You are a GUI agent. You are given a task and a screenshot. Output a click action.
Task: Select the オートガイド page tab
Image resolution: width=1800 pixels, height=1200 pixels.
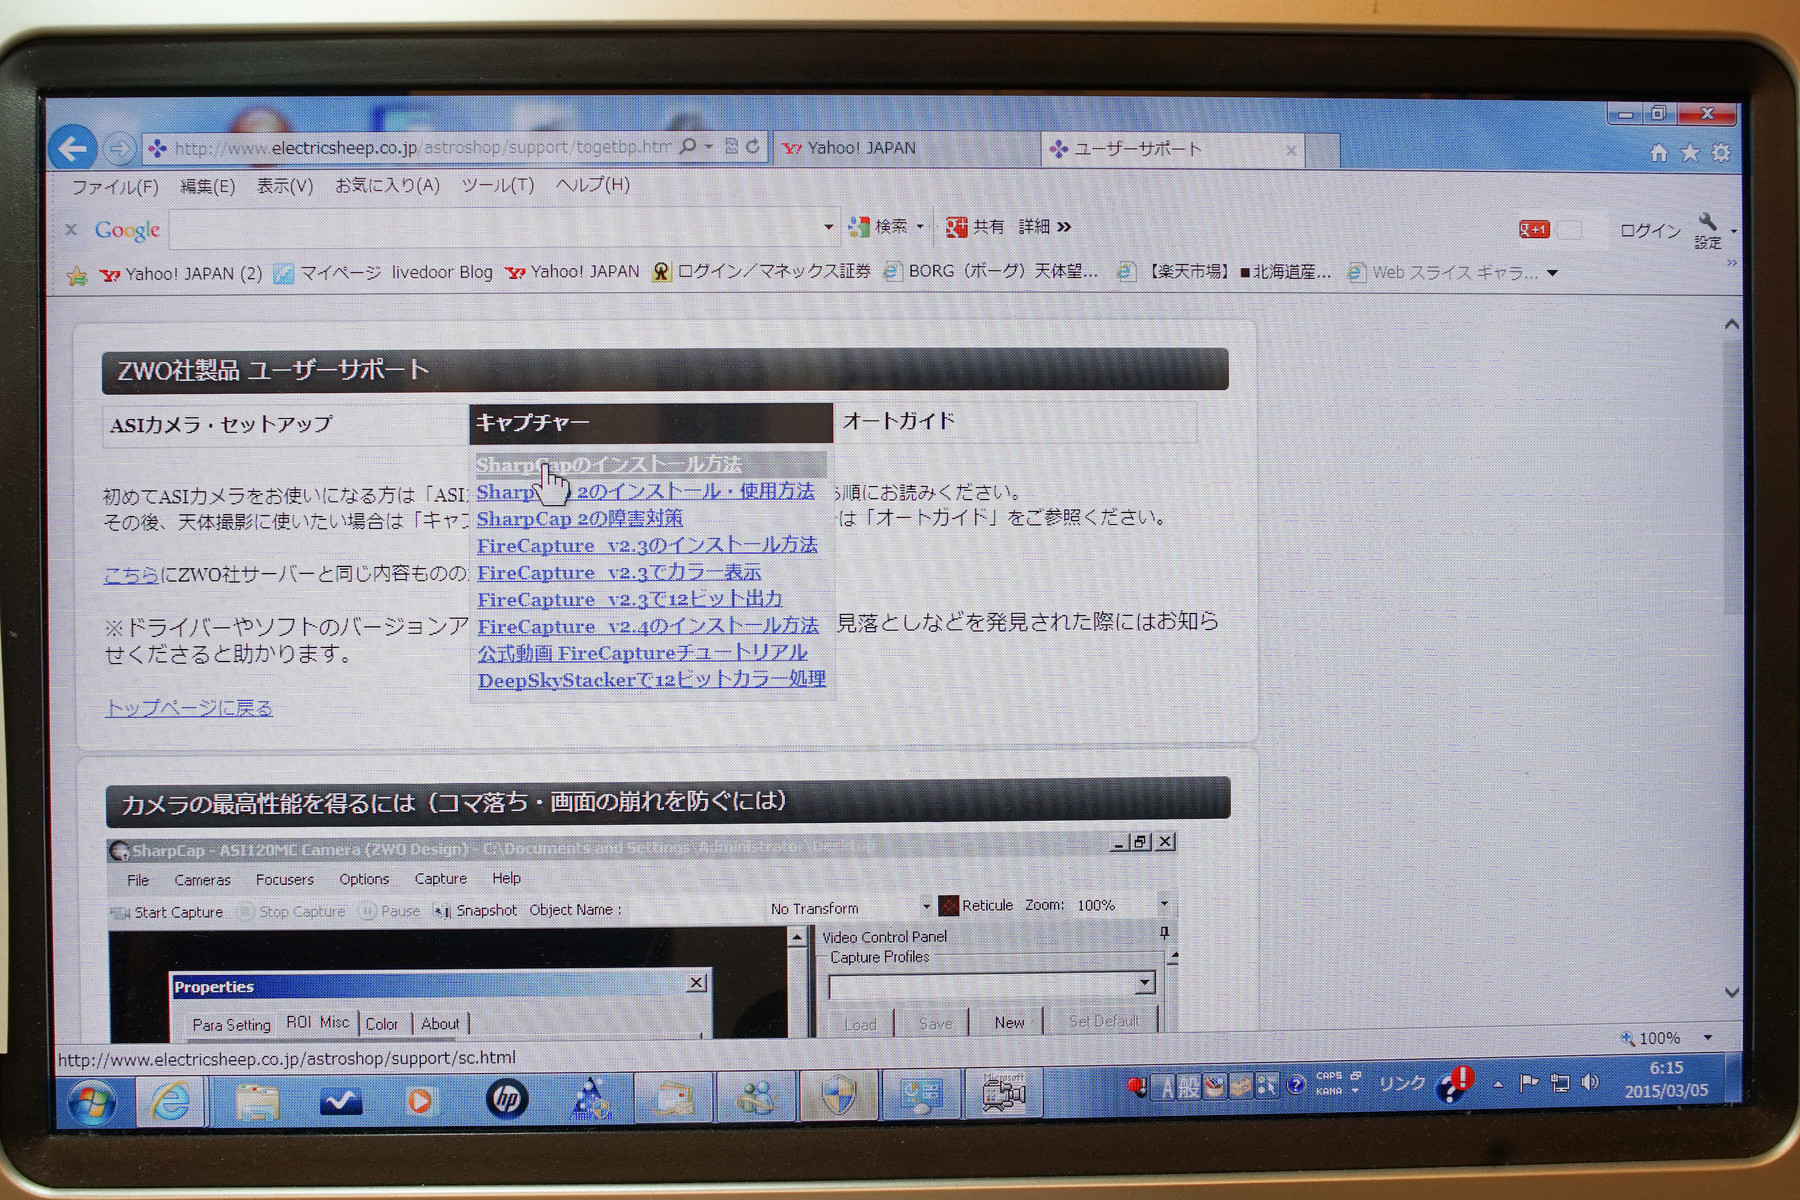click(x=1015, y=422)
